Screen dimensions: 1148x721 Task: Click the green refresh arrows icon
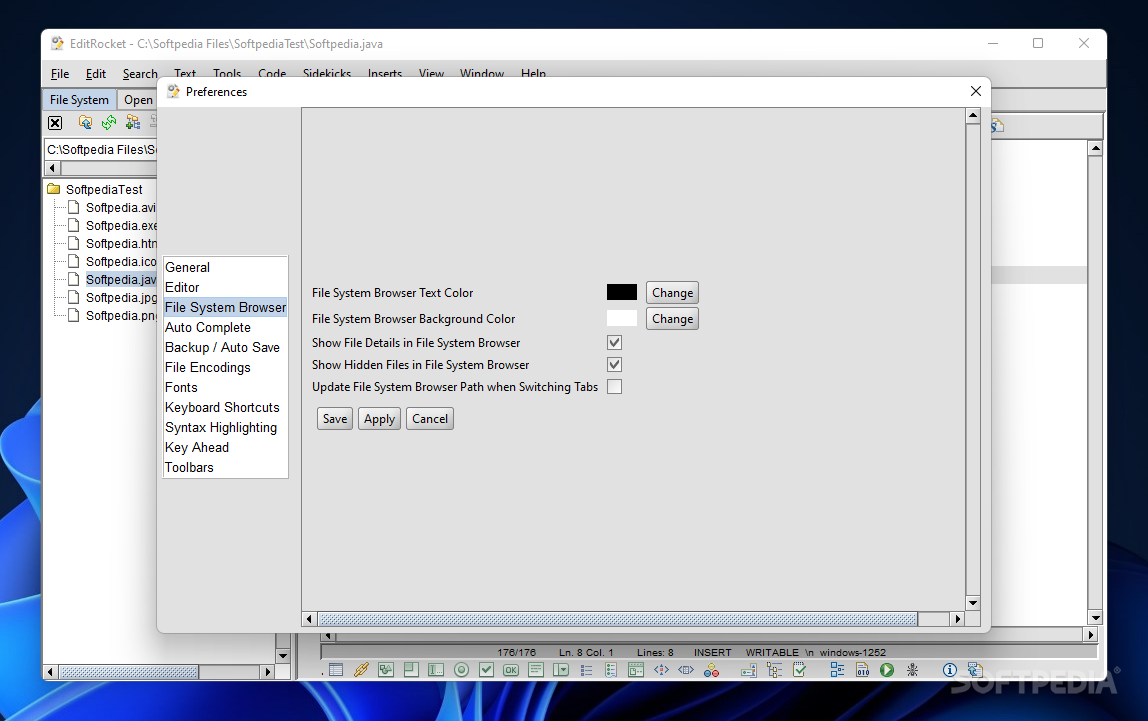[109, 122]
